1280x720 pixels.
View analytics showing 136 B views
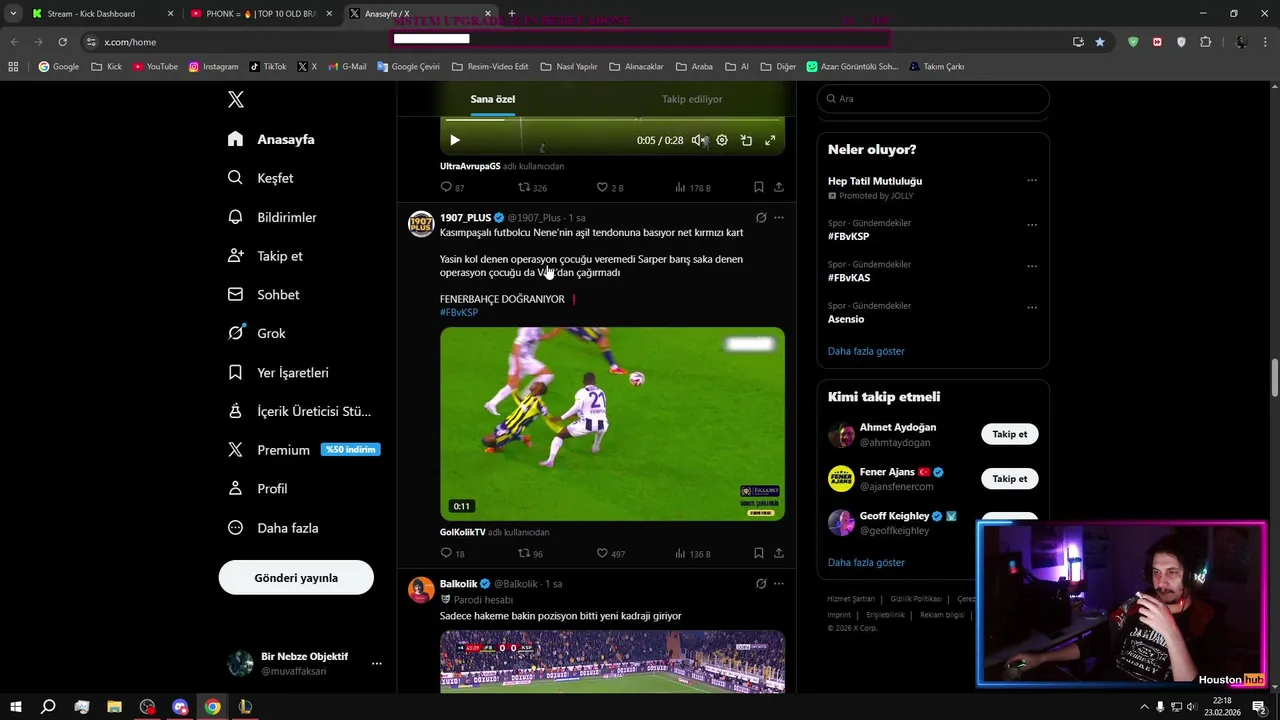(693, 553)
